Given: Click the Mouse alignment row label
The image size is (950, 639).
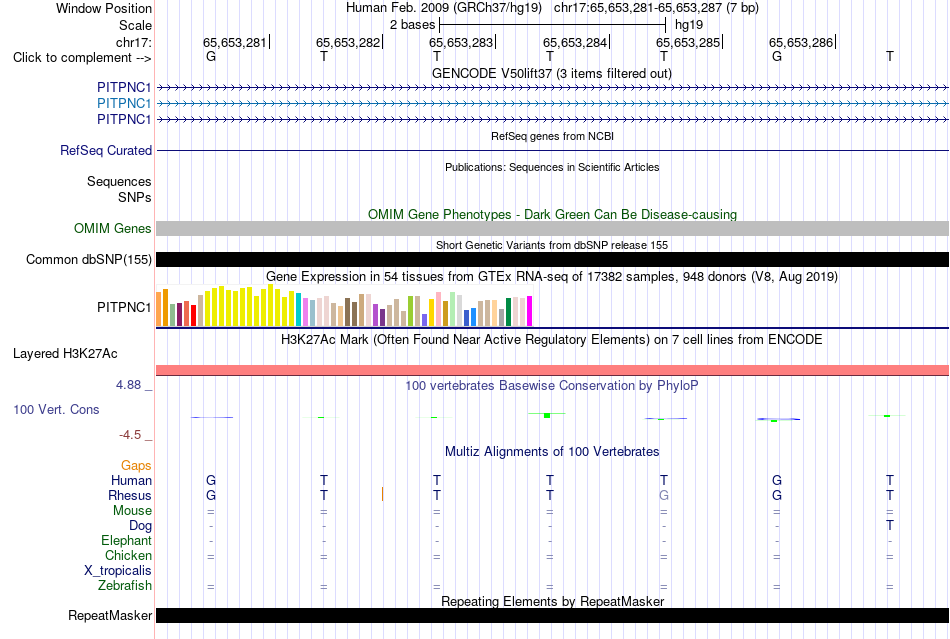Looking at the screenshot, I should pyautogui.click(x=132, y=511).
